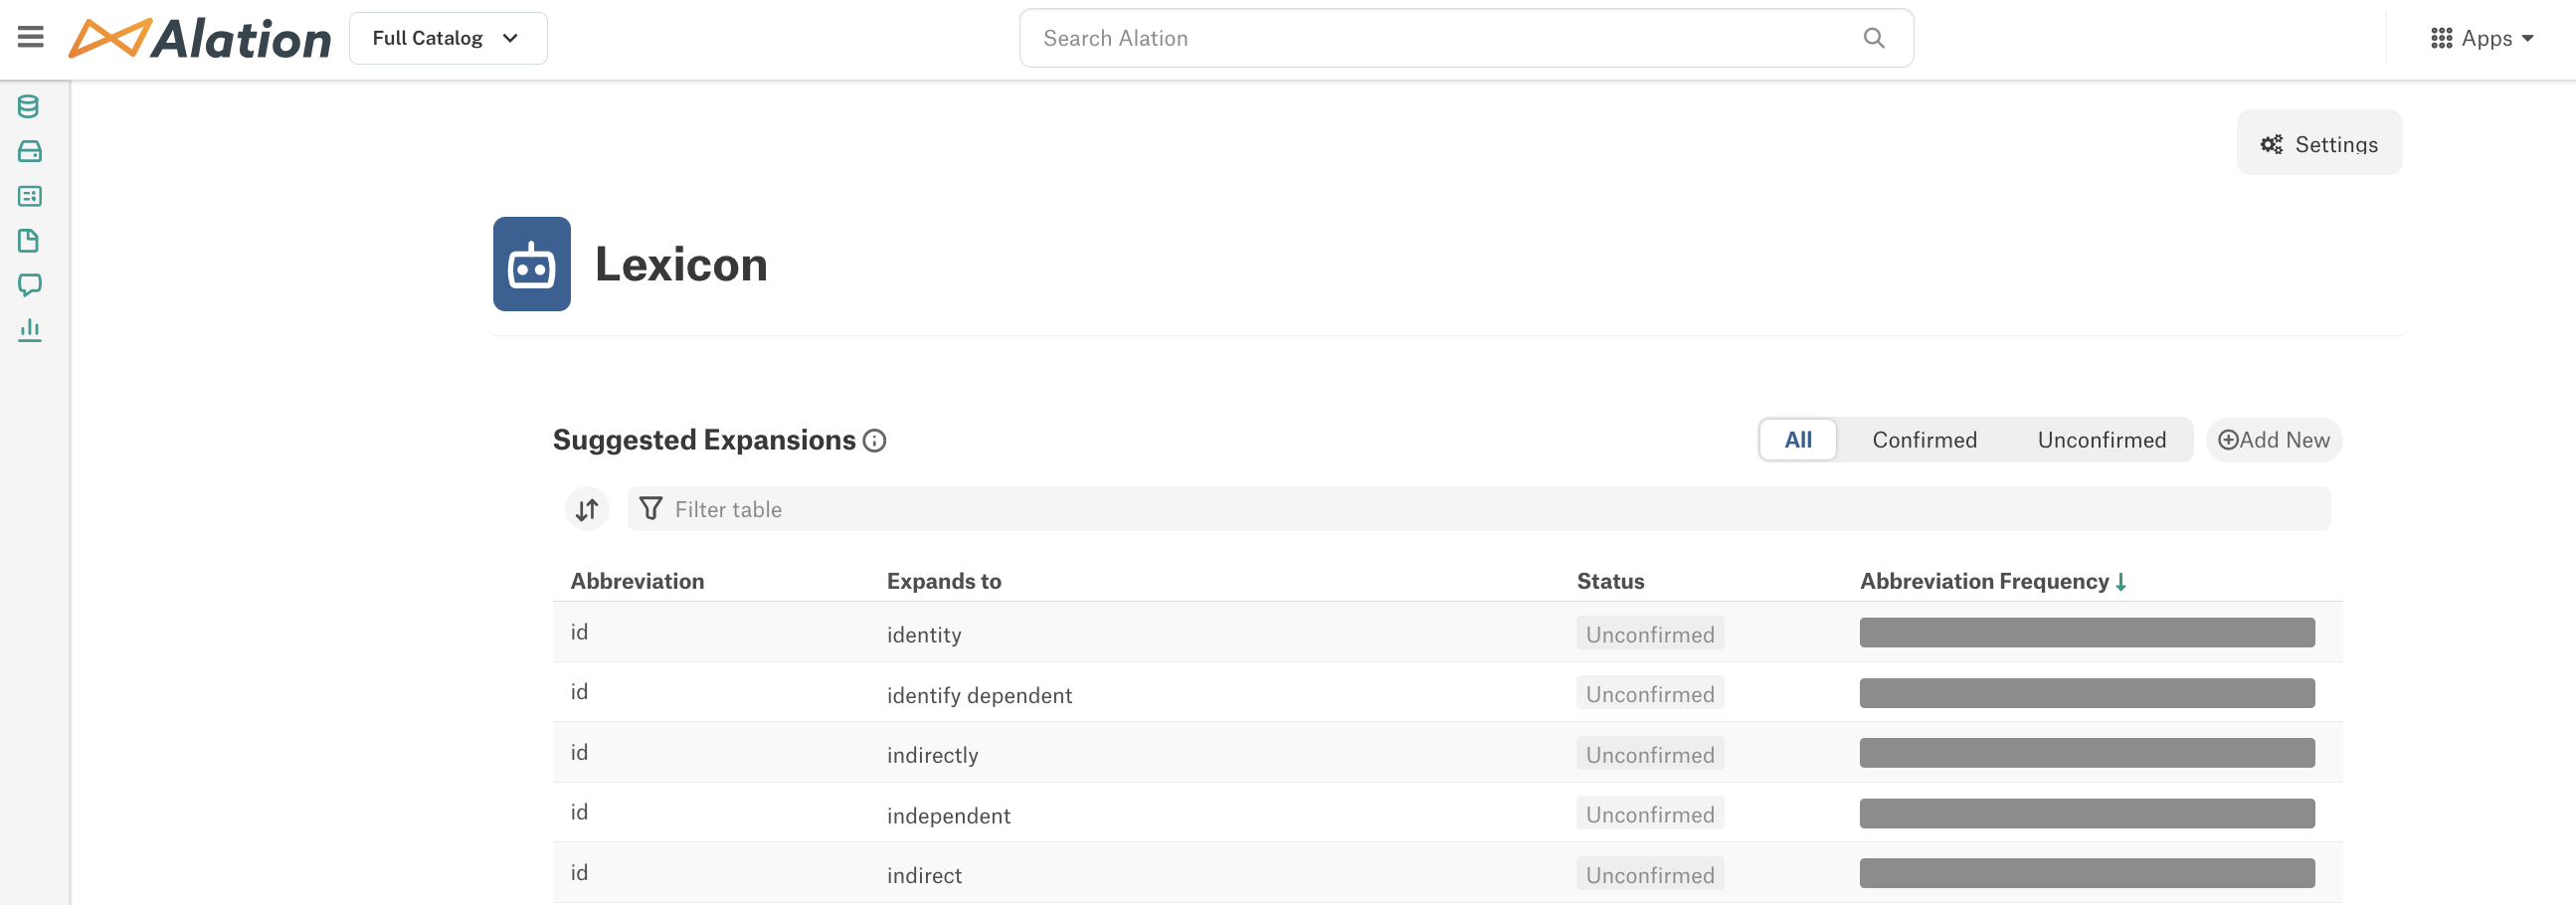Screen dimensions: 2576x905
Task: Sort by Expands to column header
Action: click(x=943, y=581)
